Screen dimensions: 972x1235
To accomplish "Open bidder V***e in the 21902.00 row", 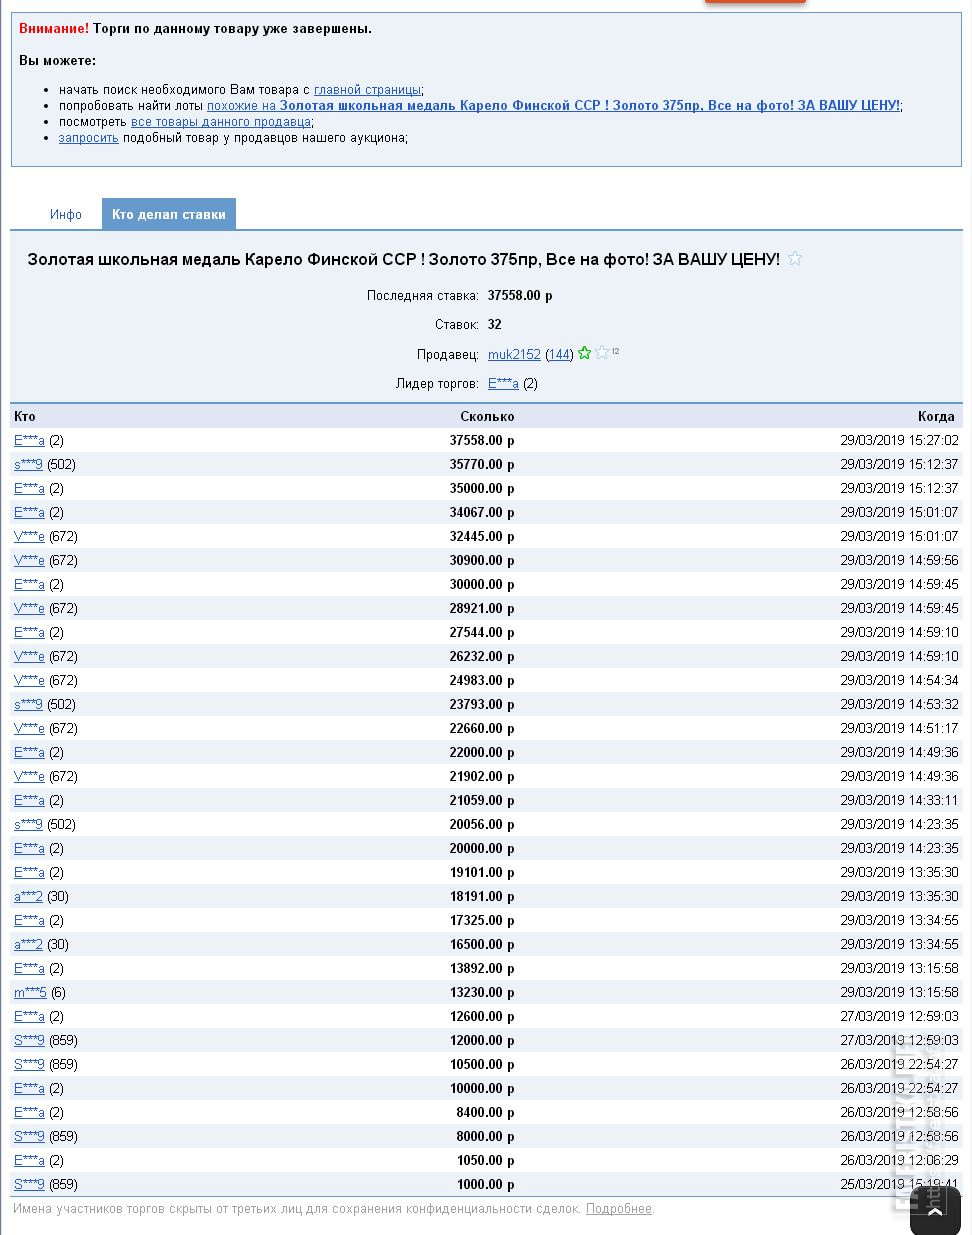I will 29,777.
